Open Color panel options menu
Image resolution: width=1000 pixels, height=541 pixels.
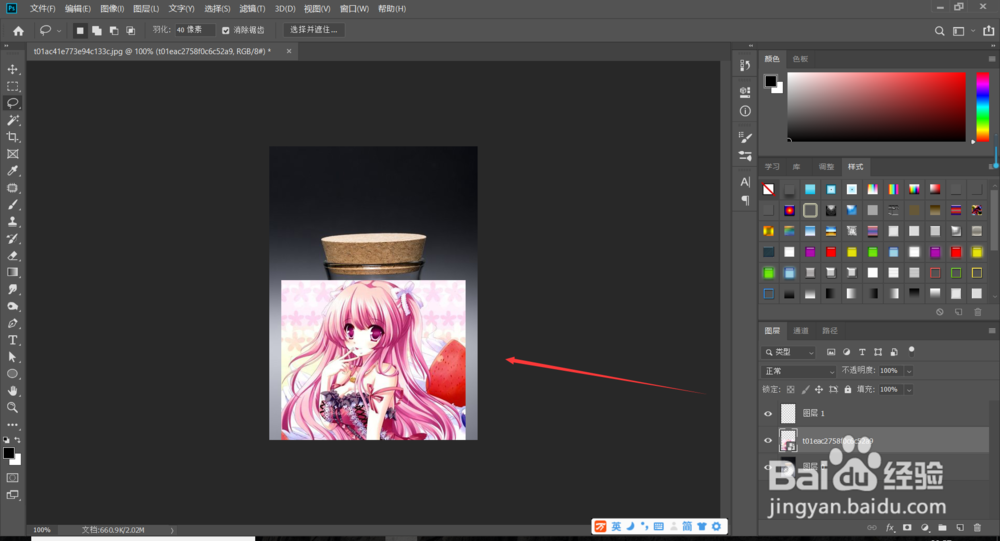coord(992,59)
